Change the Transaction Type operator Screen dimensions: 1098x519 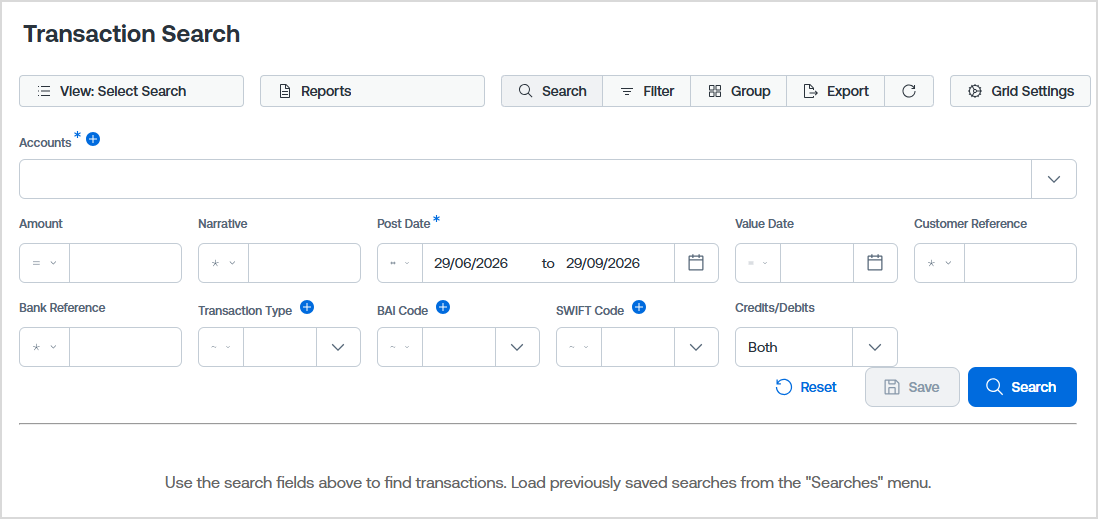click(221, 347)
